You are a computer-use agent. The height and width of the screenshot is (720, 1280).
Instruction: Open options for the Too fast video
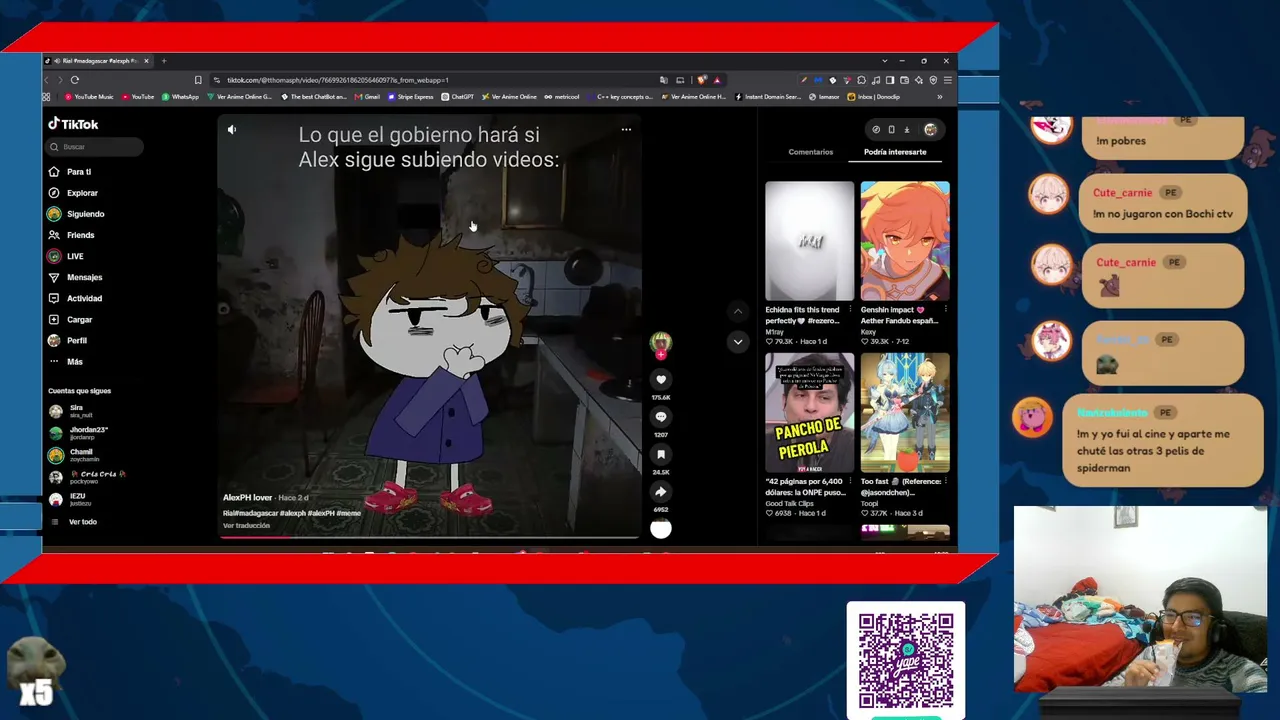(946, 482)
